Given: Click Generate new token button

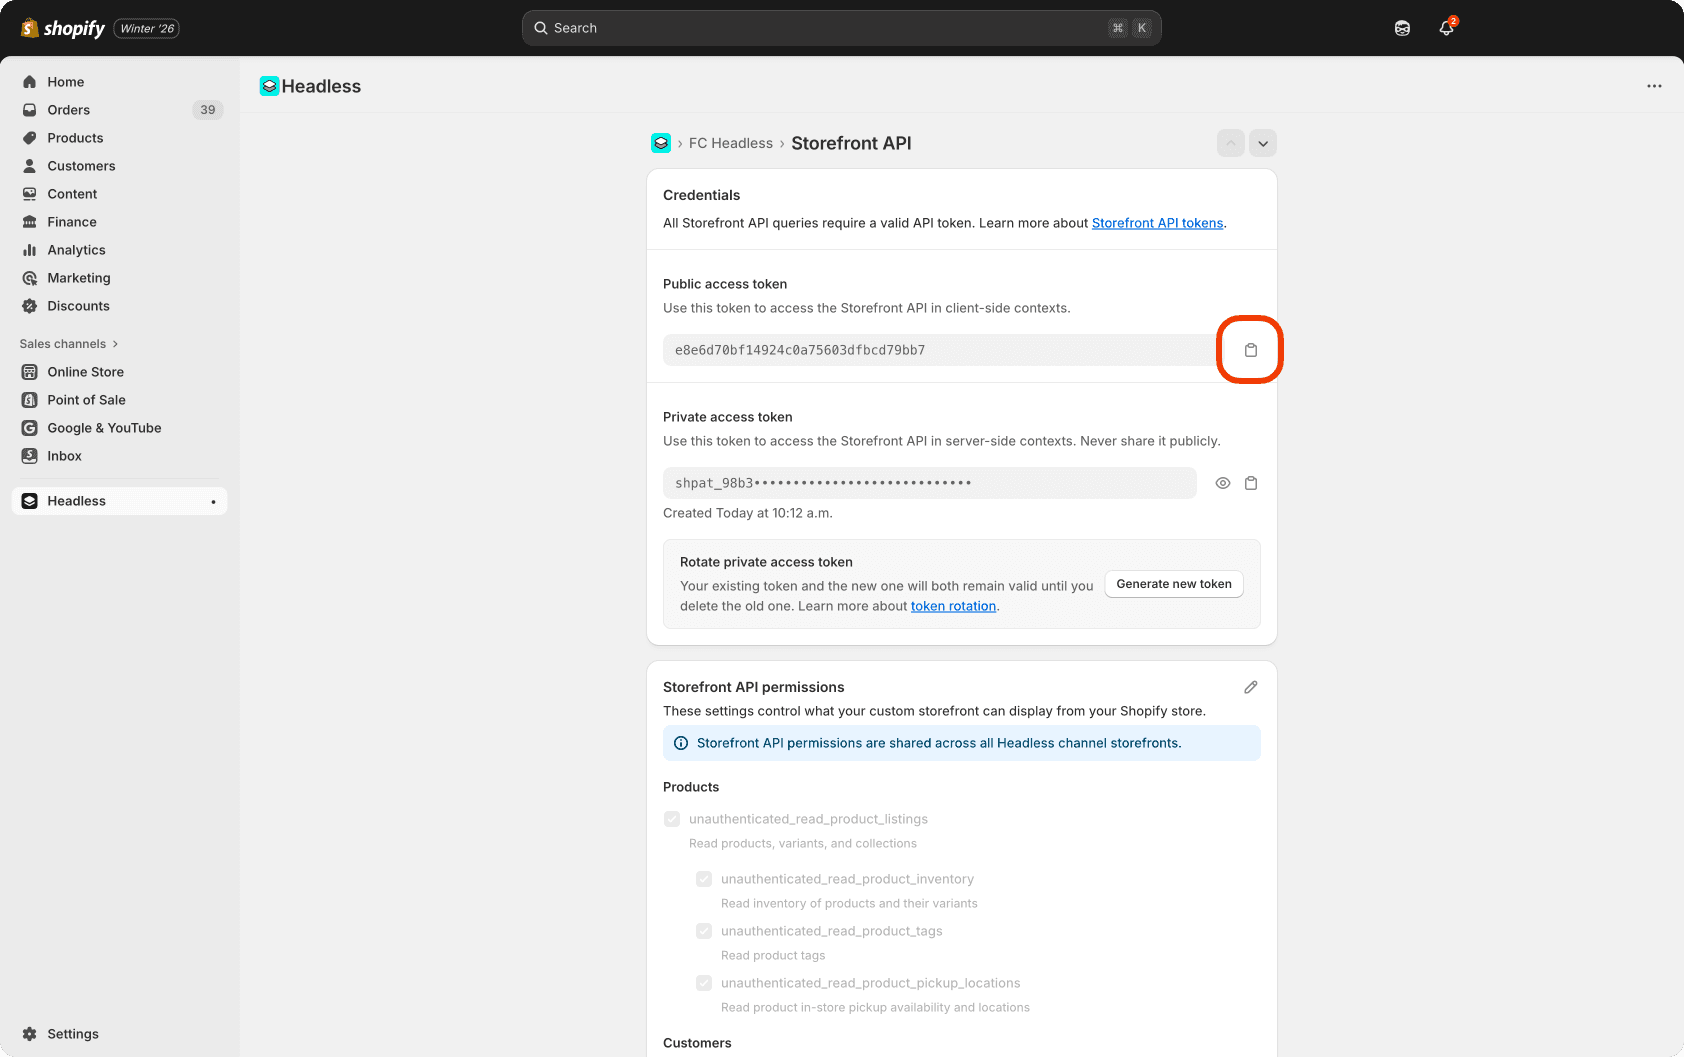Looking at the screenshot, I should point(1174,584).
